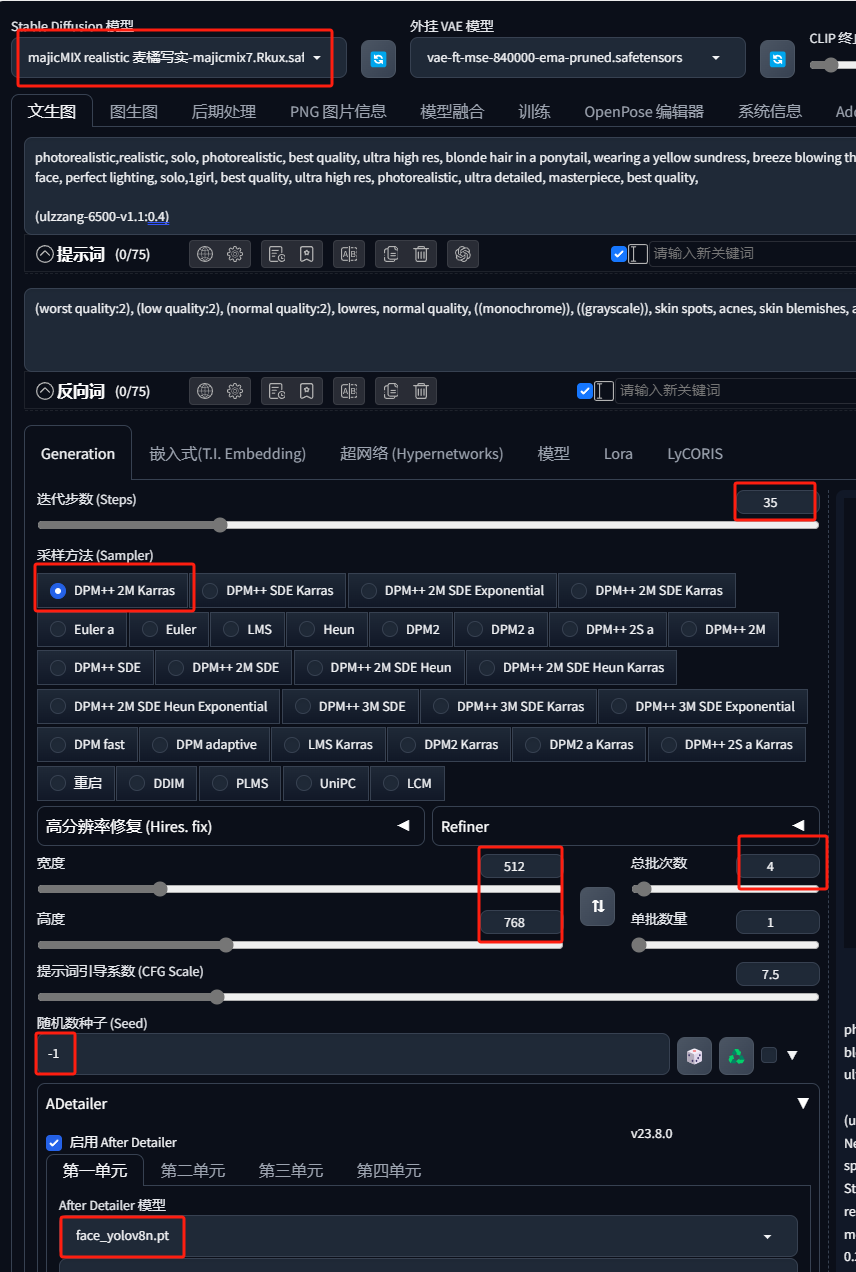Copy the negative prompt via 反向词 toolbar icon

pyautogui.click(x=391, y=391)
